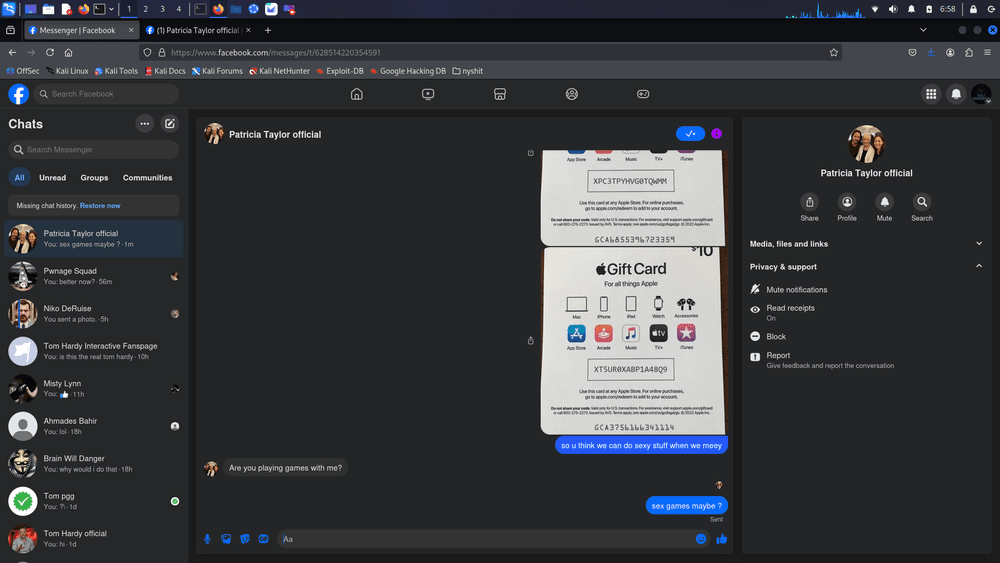Open Patricia Taylor official chat
1000x563 pixels.
pos(94,238)
